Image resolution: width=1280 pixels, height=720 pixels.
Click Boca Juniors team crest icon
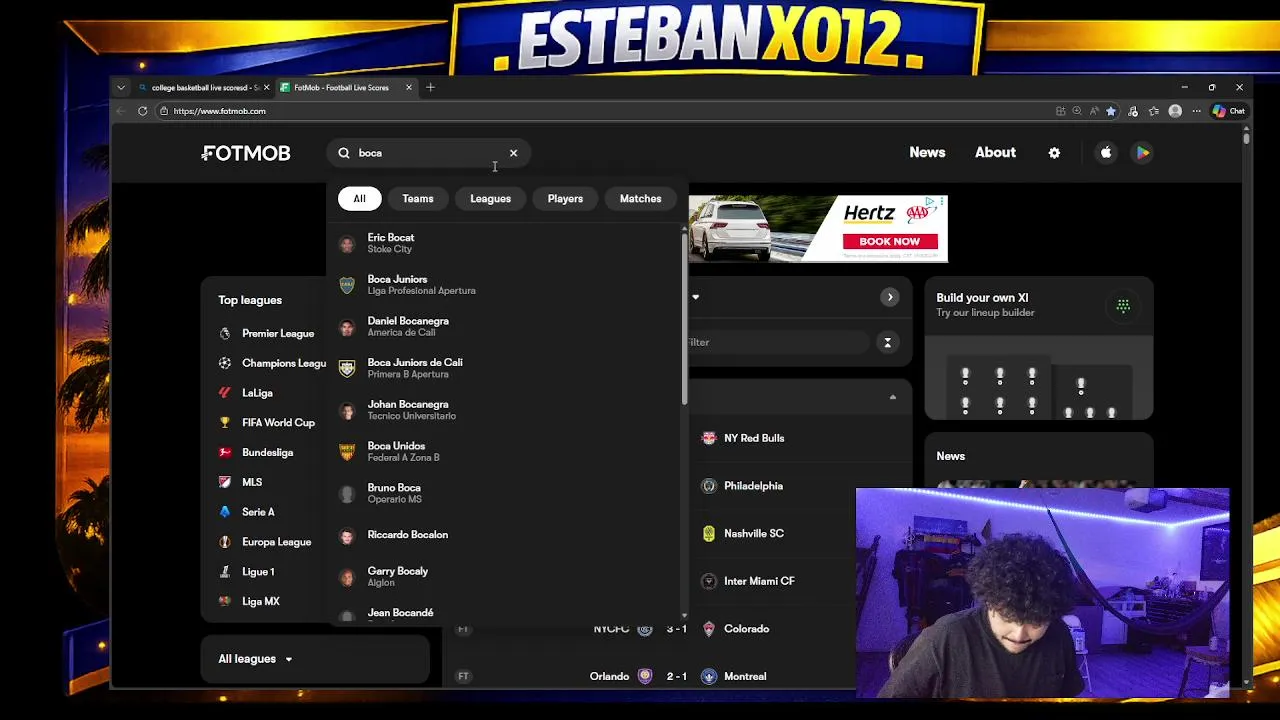point(347,285)
